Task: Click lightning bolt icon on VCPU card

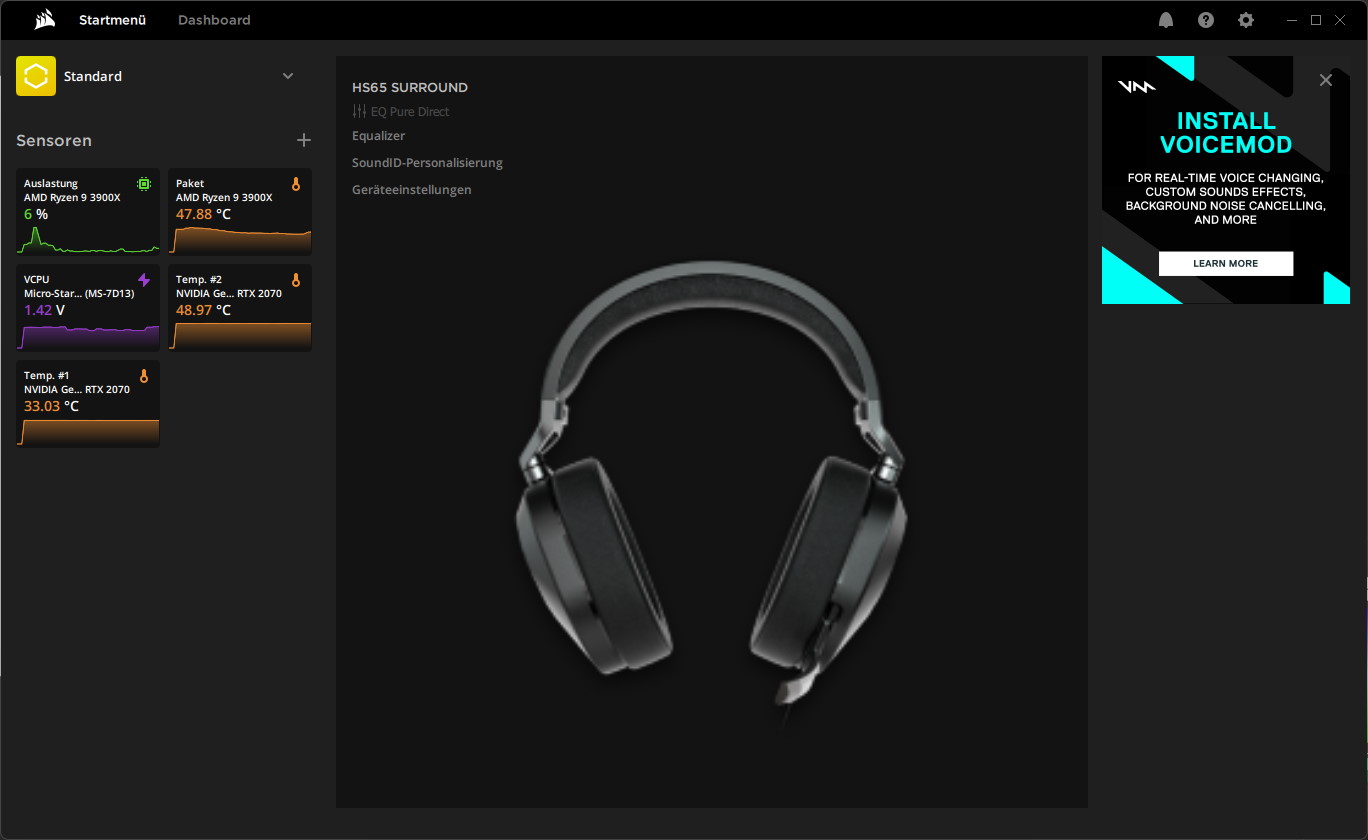Action: [x=144, y=280]
